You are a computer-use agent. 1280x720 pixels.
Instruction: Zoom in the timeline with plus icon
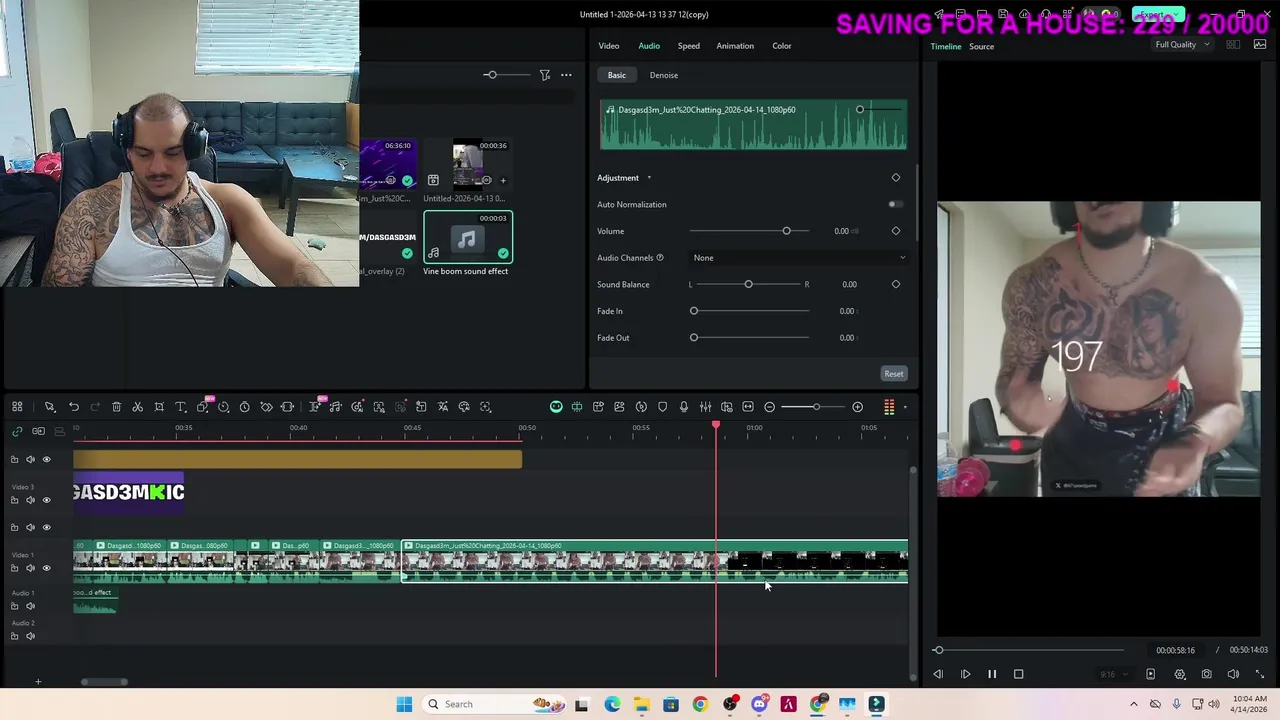click(857, 407)
